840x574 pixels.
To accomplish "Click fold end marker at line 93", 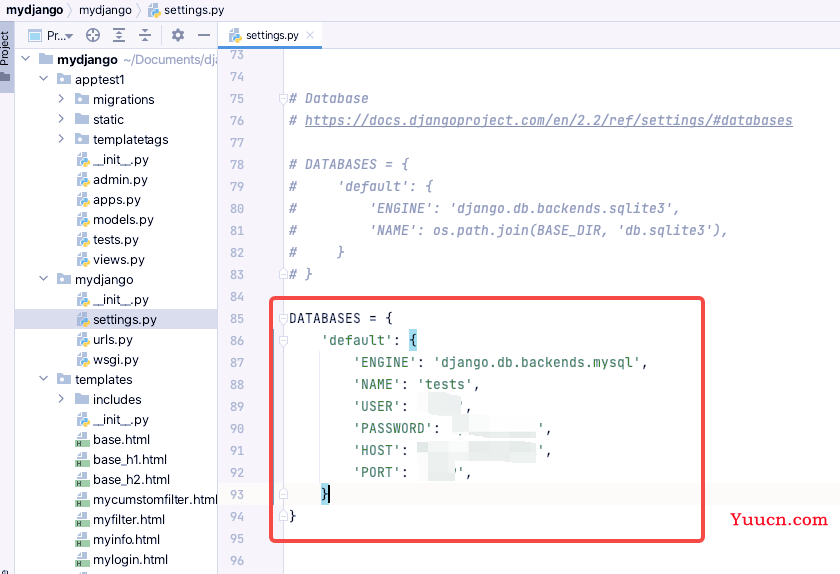I will (283, 494).
